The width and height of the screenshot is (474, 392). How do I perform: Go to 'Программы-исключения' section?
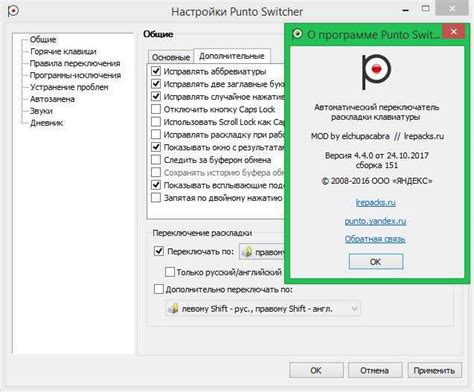tap(75, 75)
